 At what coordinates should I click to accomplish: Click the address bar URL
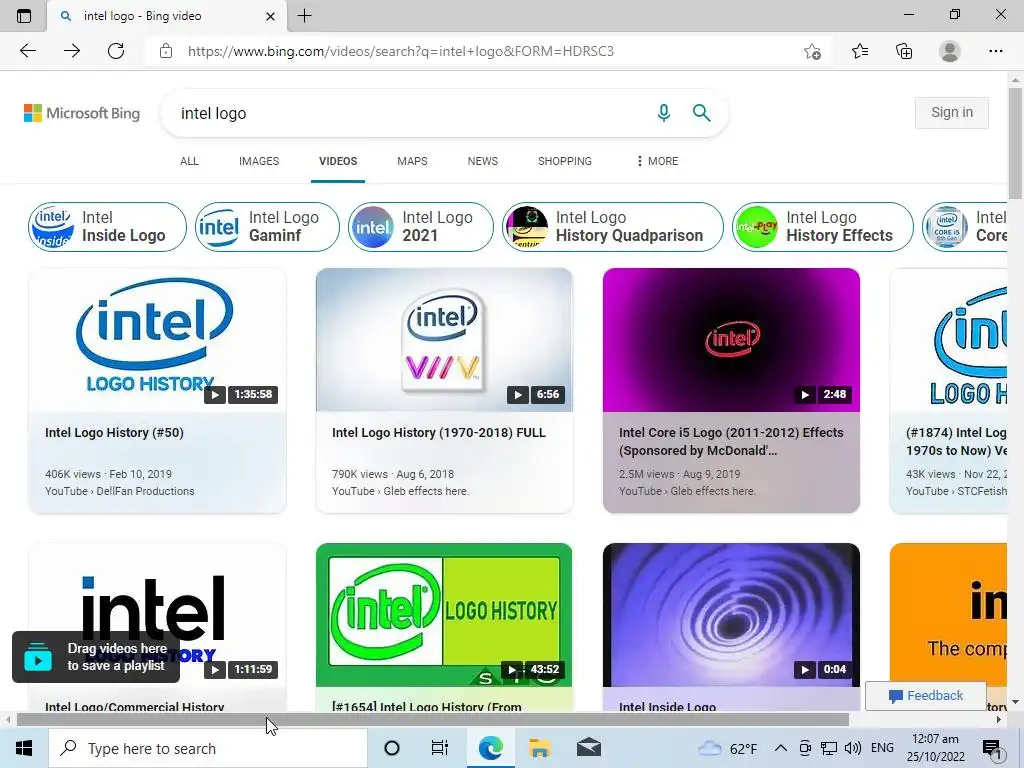coord(400,51)
